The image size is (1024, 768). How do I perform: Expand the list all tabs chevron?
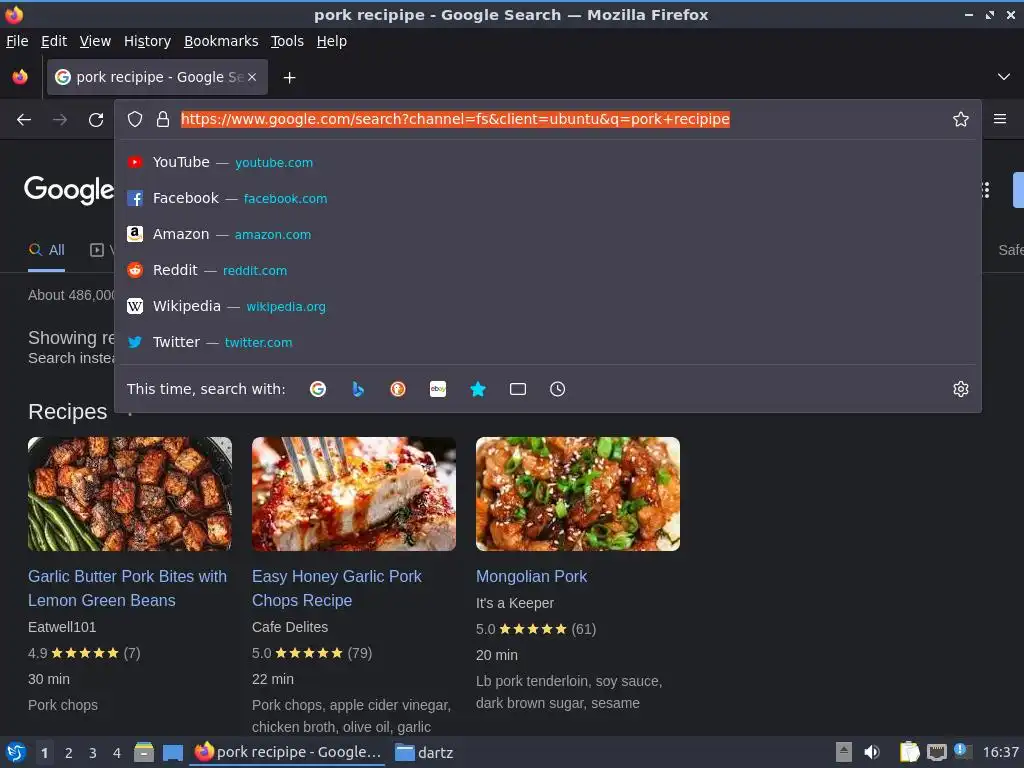pyautogui.click(x=1004, y=77)
